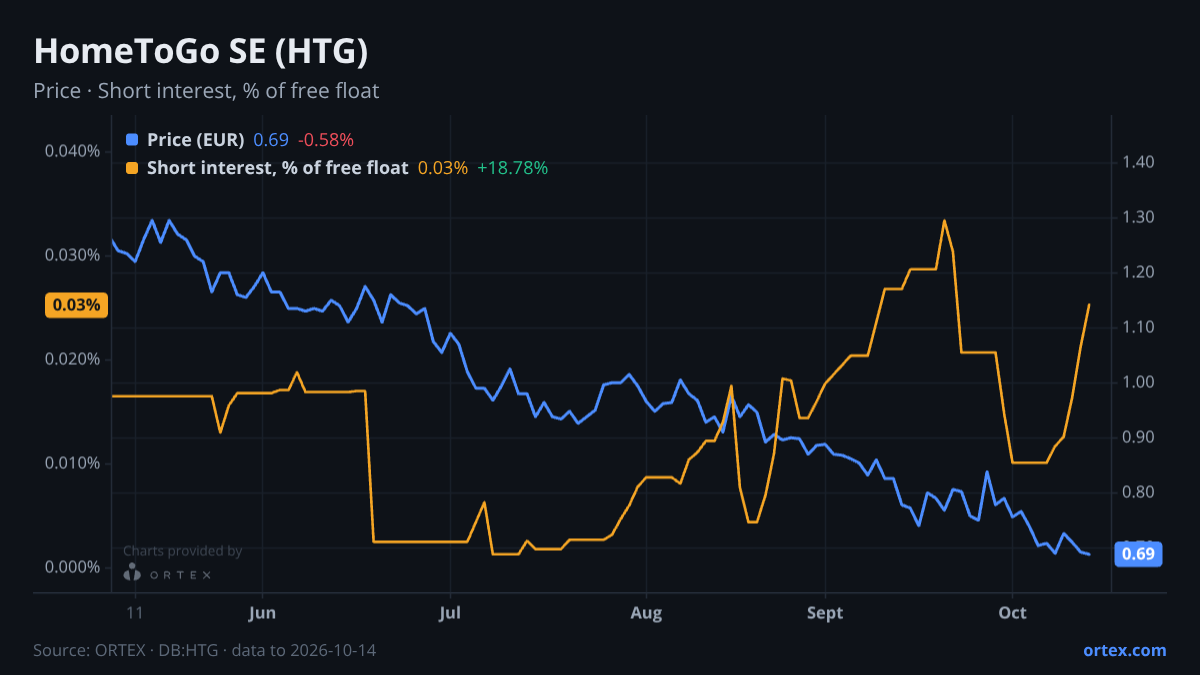Click the Sept x-axis label
Screen dimensions: 1200x675
tap(825, 613)
